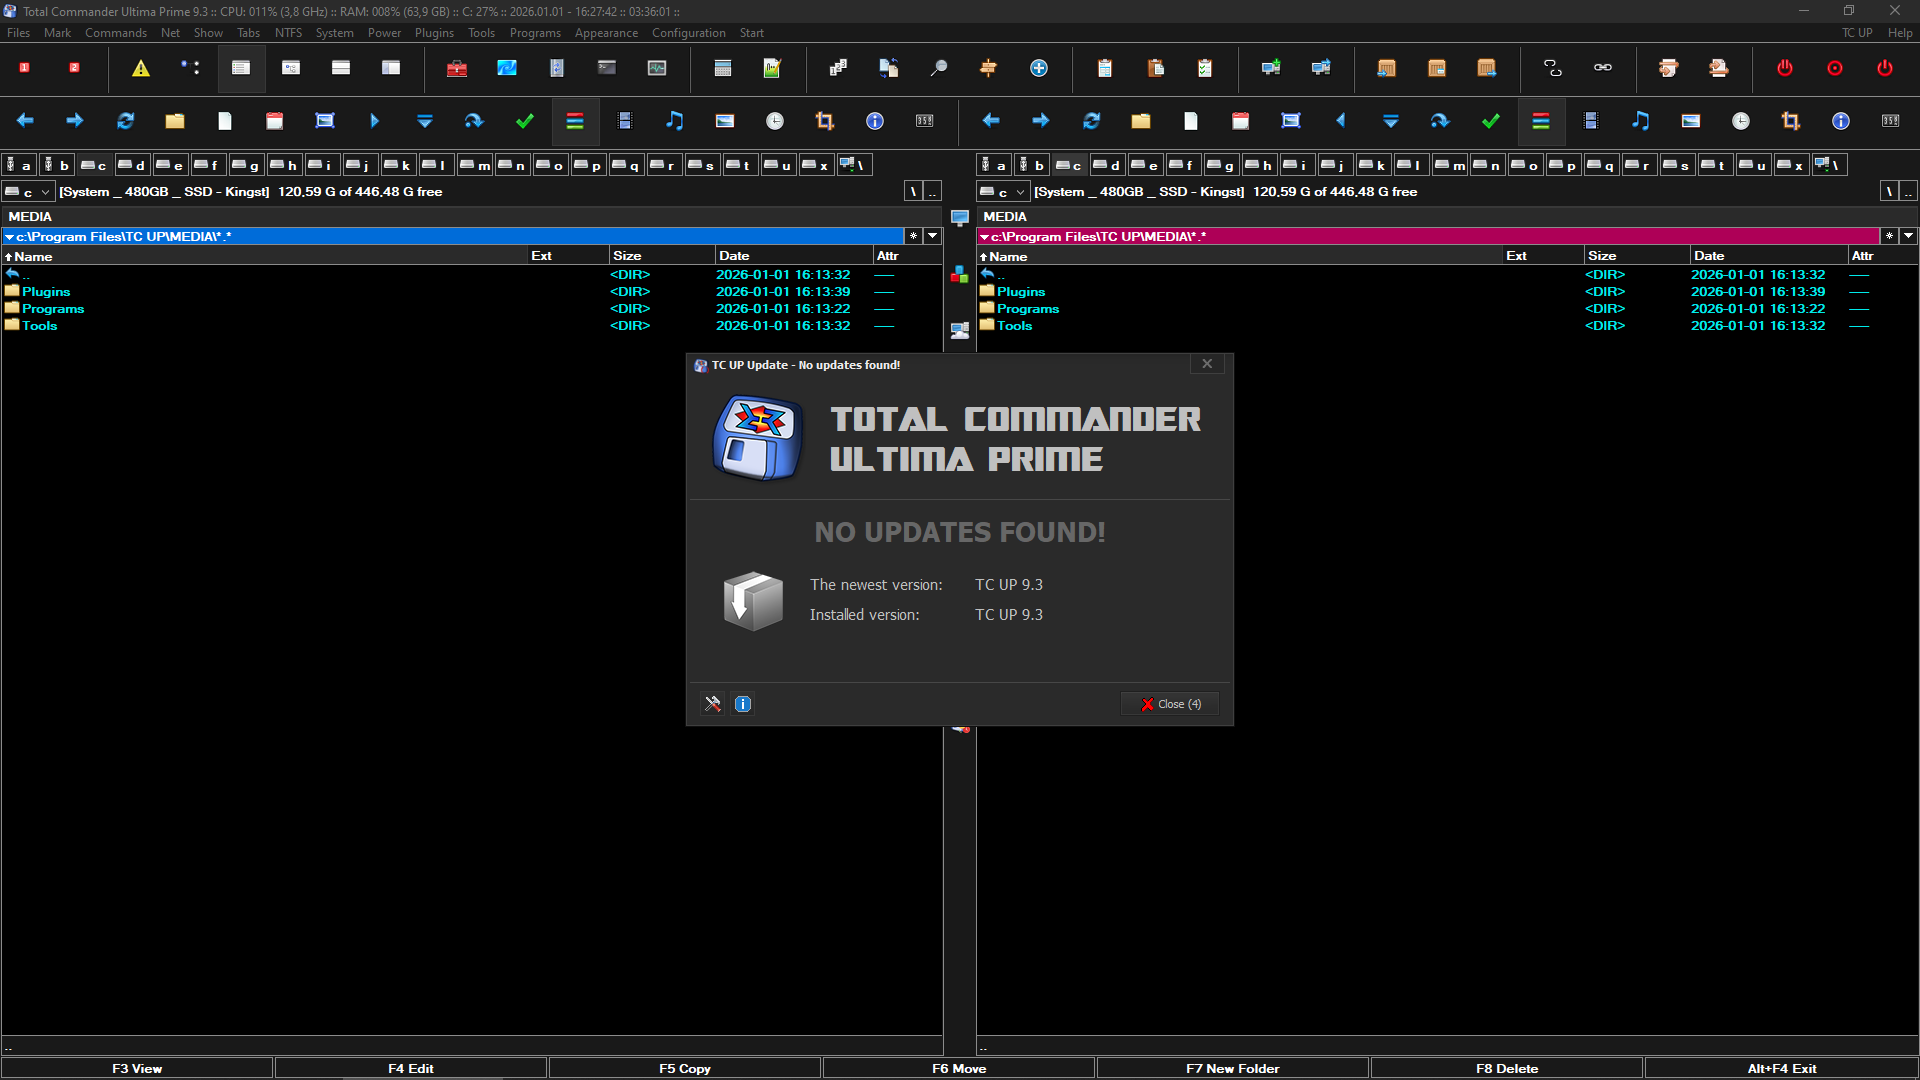Click the music note icon in left panel toolbar
Screen dimensions: 1920x1080
[x=675, y=121]
